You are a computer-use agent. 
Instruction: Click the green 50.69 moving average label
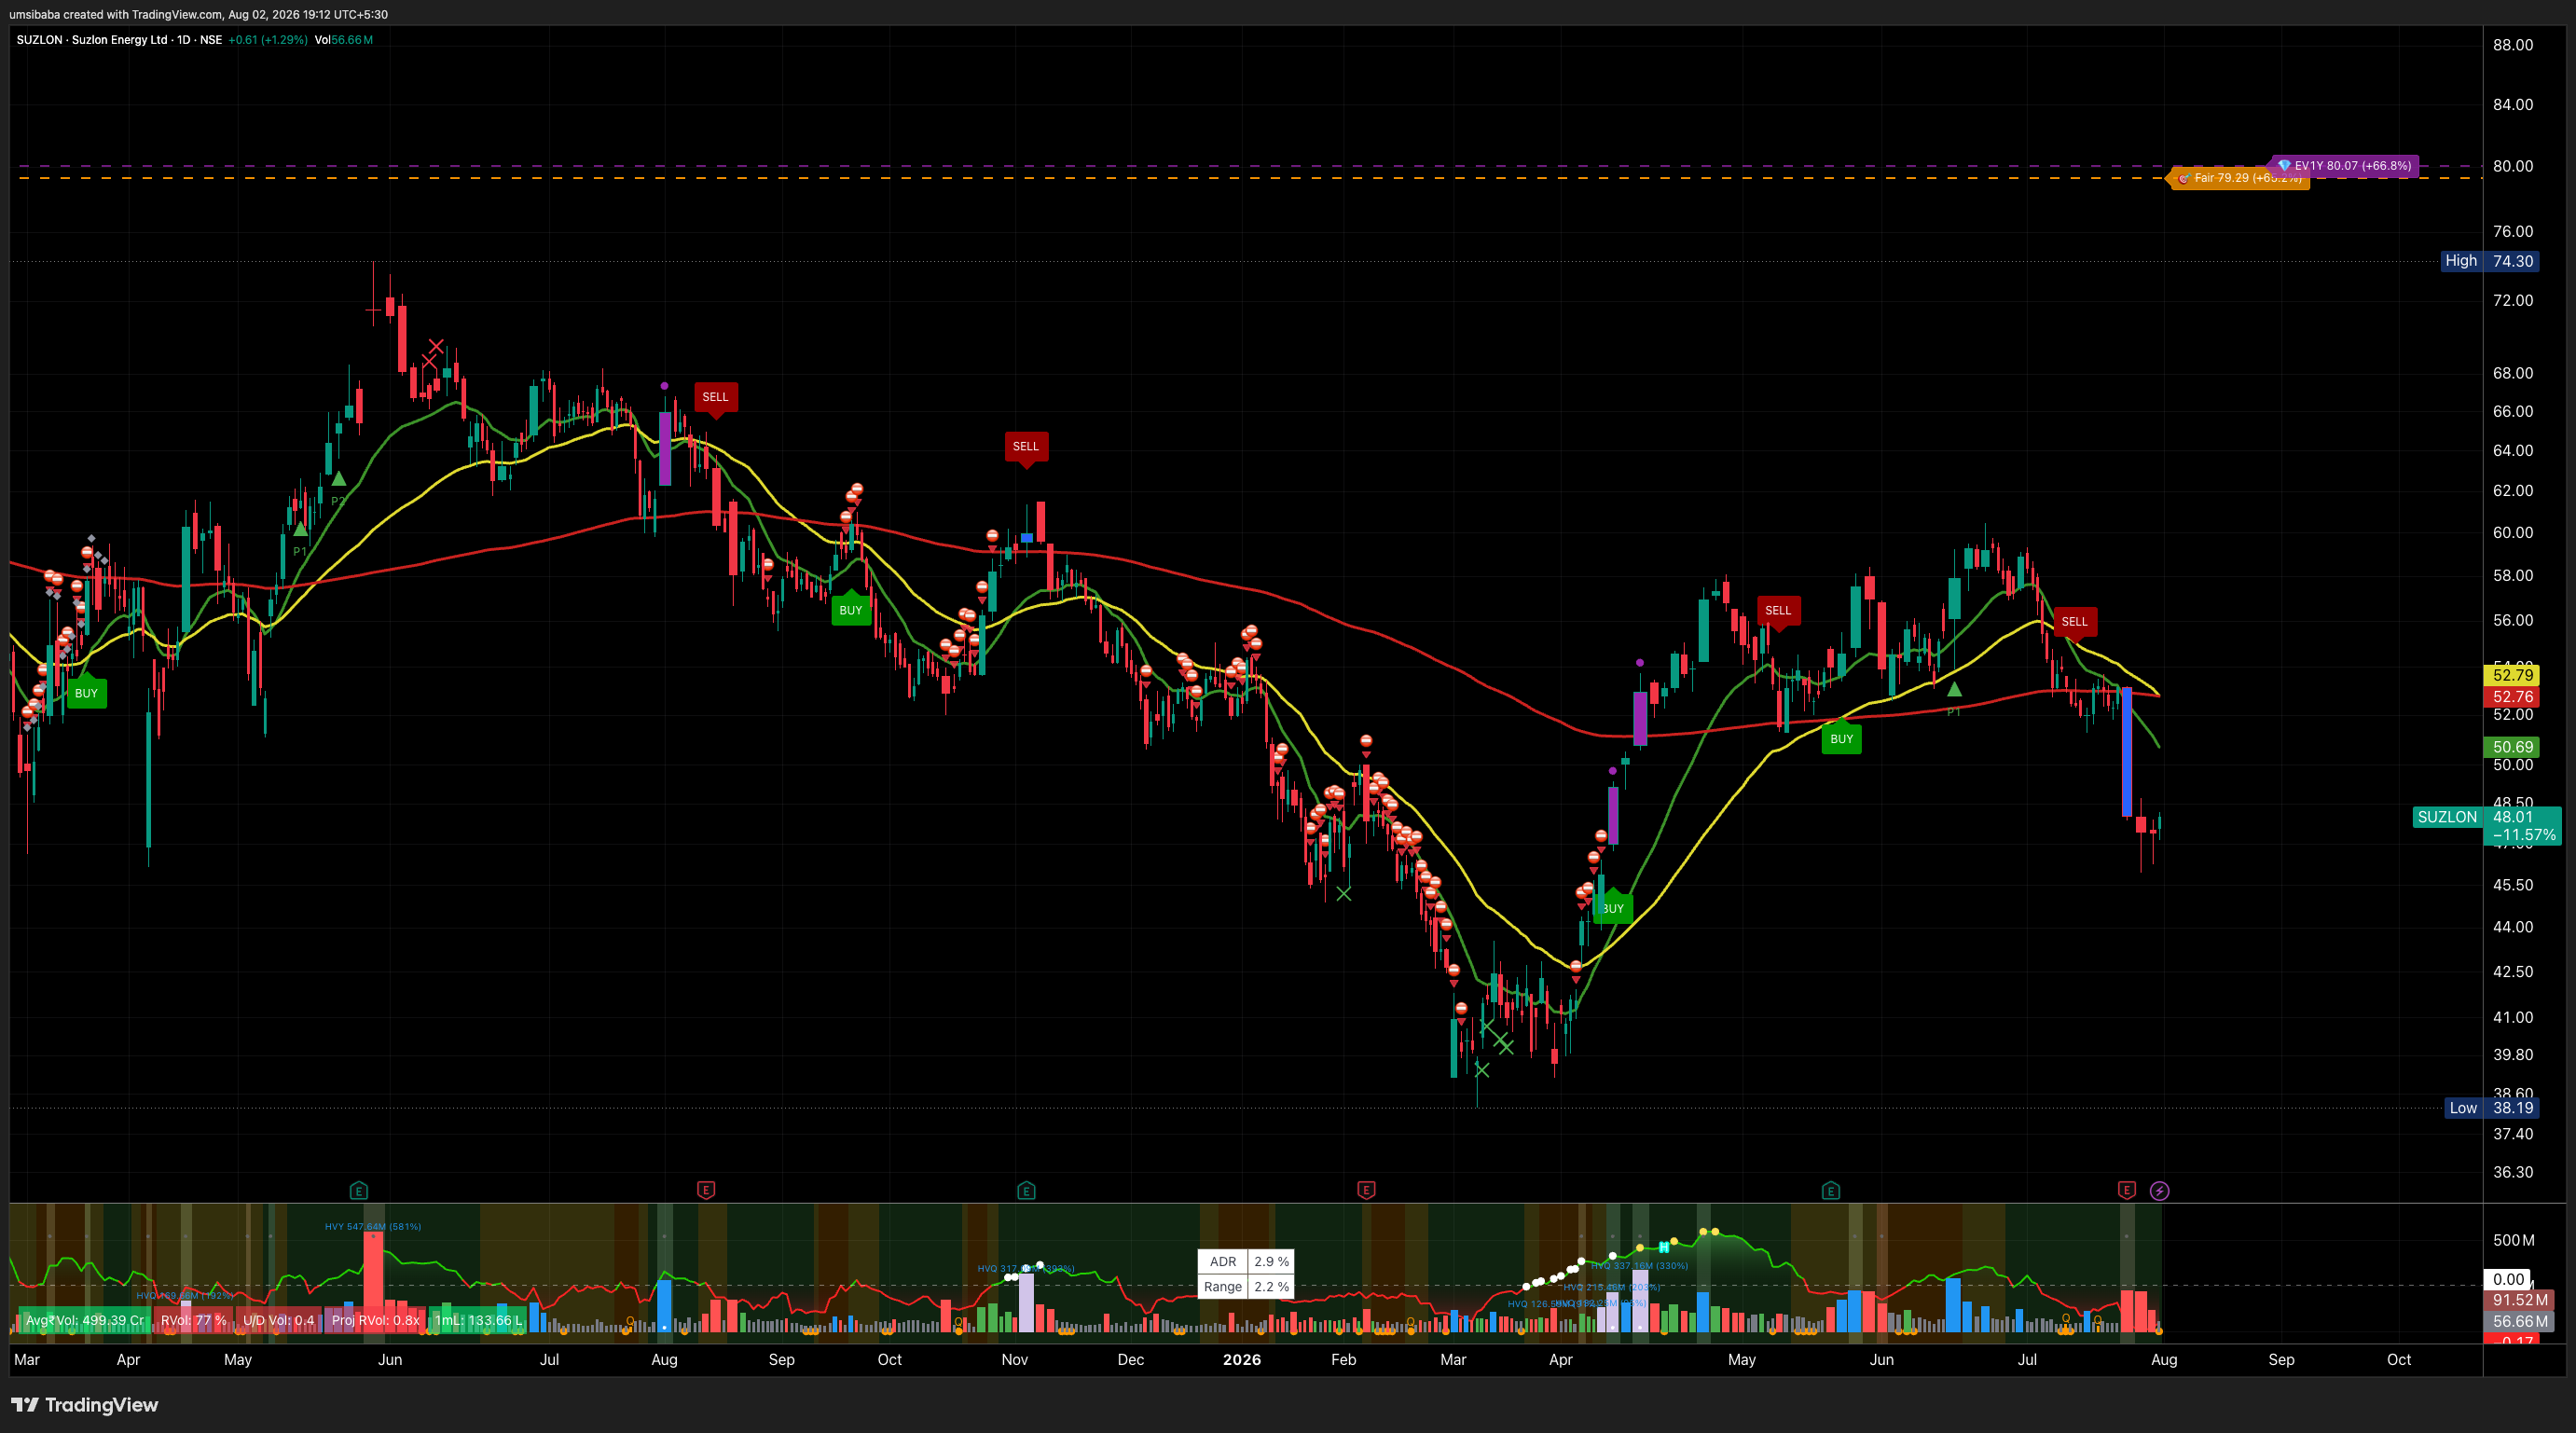pyautogui.click(x=2513, y=747)
